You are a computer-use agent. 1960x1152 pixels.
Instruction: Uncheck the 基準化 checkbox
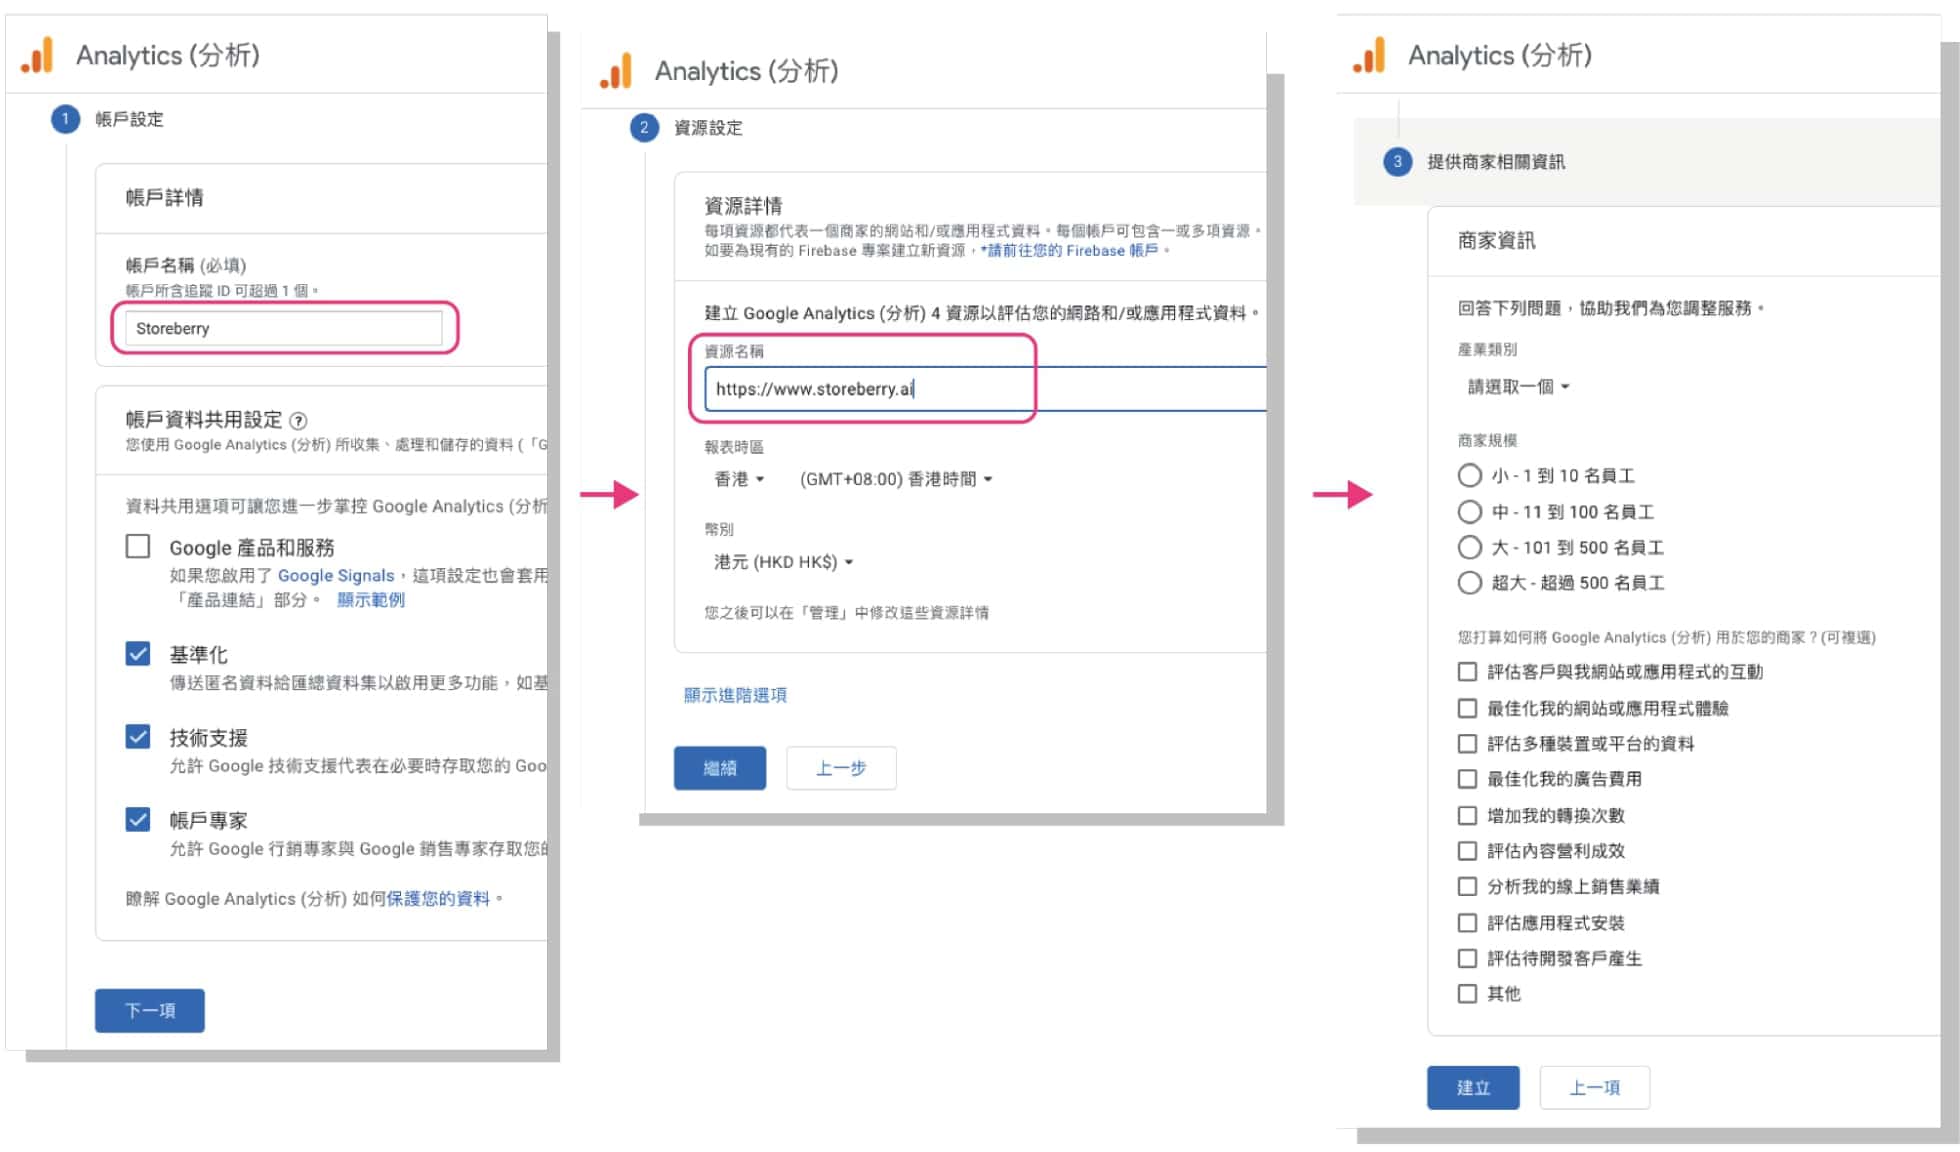tap(138, 654)
